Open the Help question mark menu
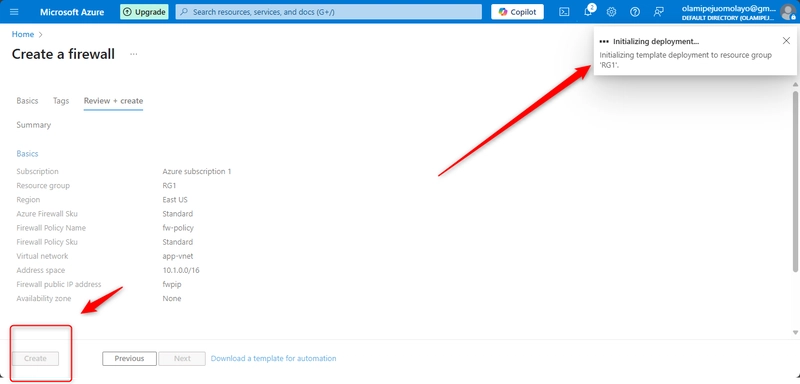 pos(635,12)
